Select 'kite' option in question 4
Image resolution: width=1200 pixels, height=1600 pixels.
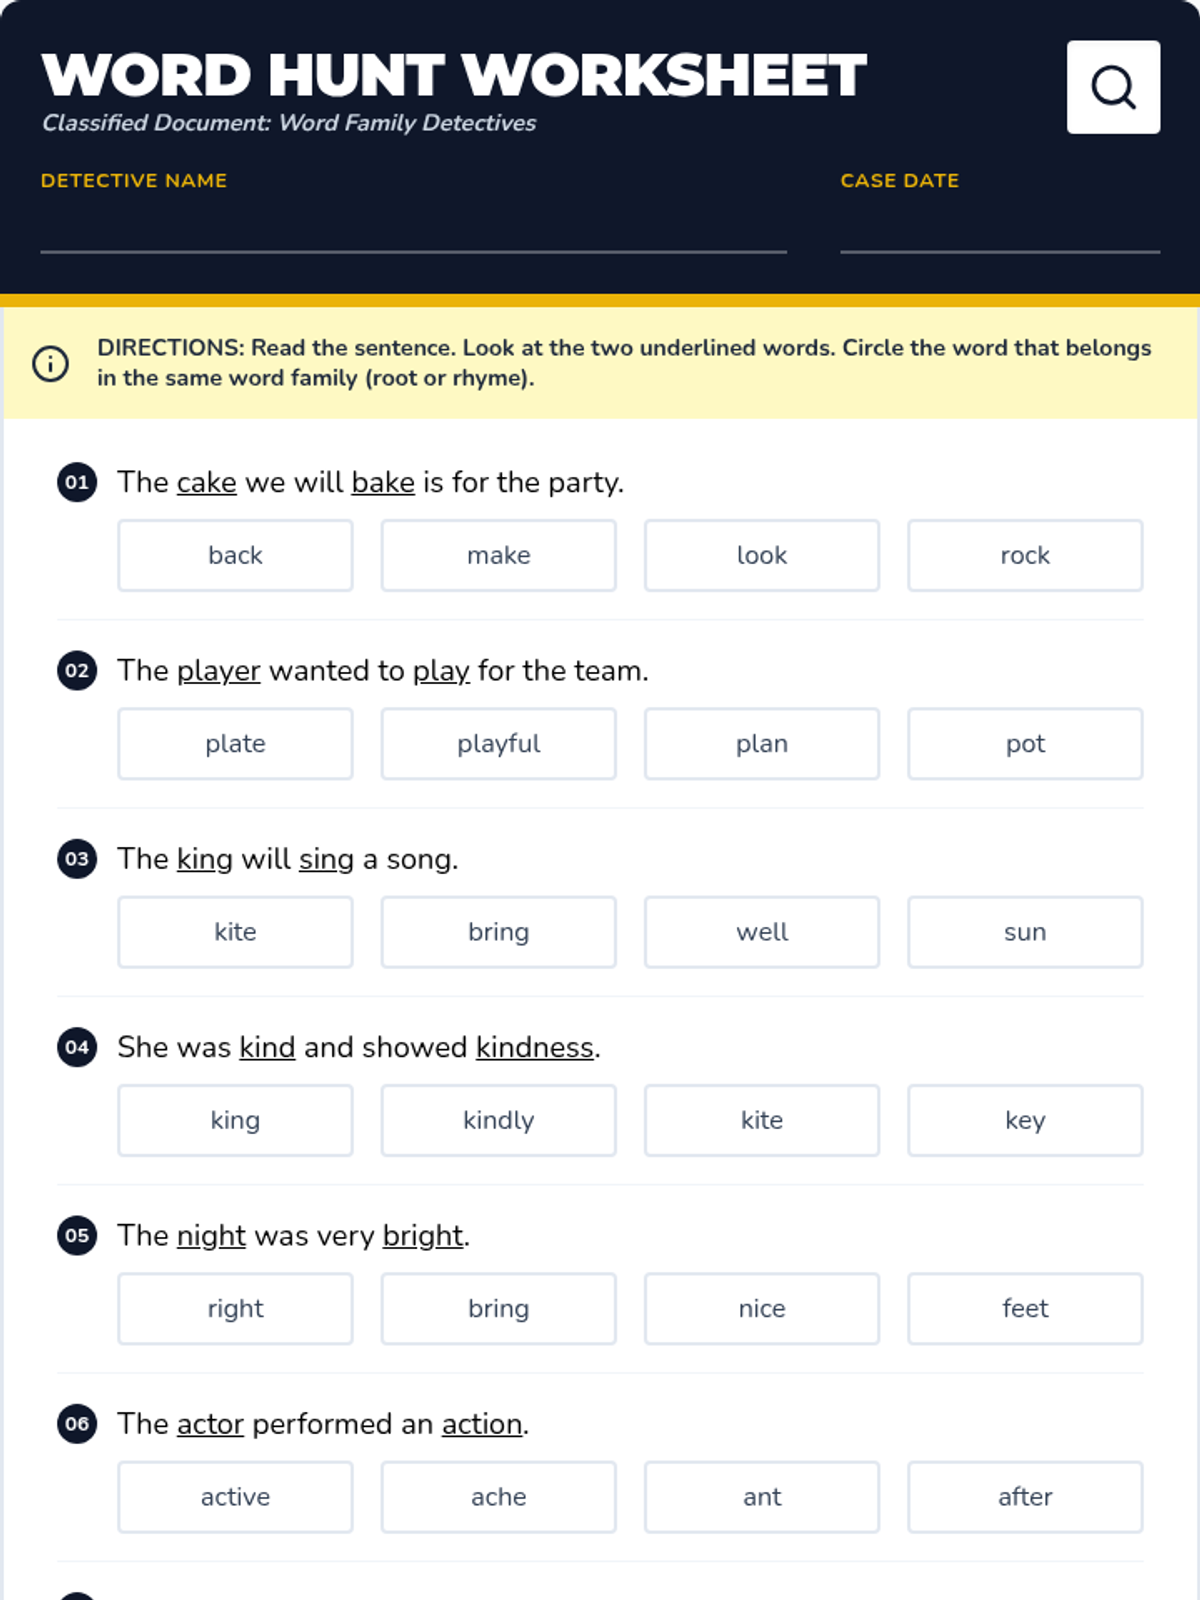click(x=762, y=1120)
